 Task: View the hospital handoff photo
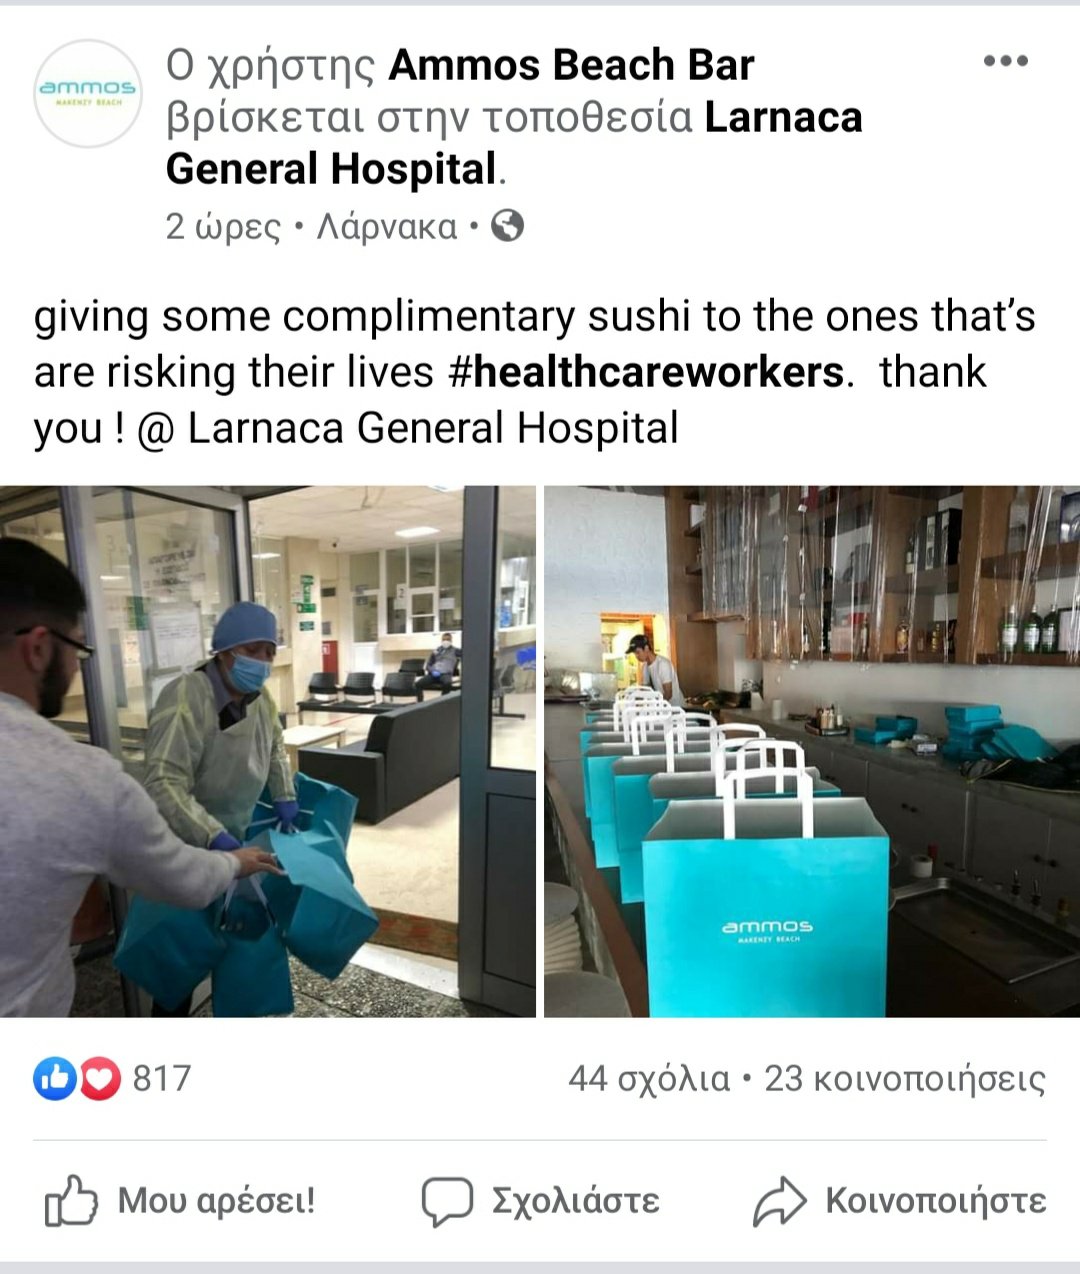[x=268, y=751]
